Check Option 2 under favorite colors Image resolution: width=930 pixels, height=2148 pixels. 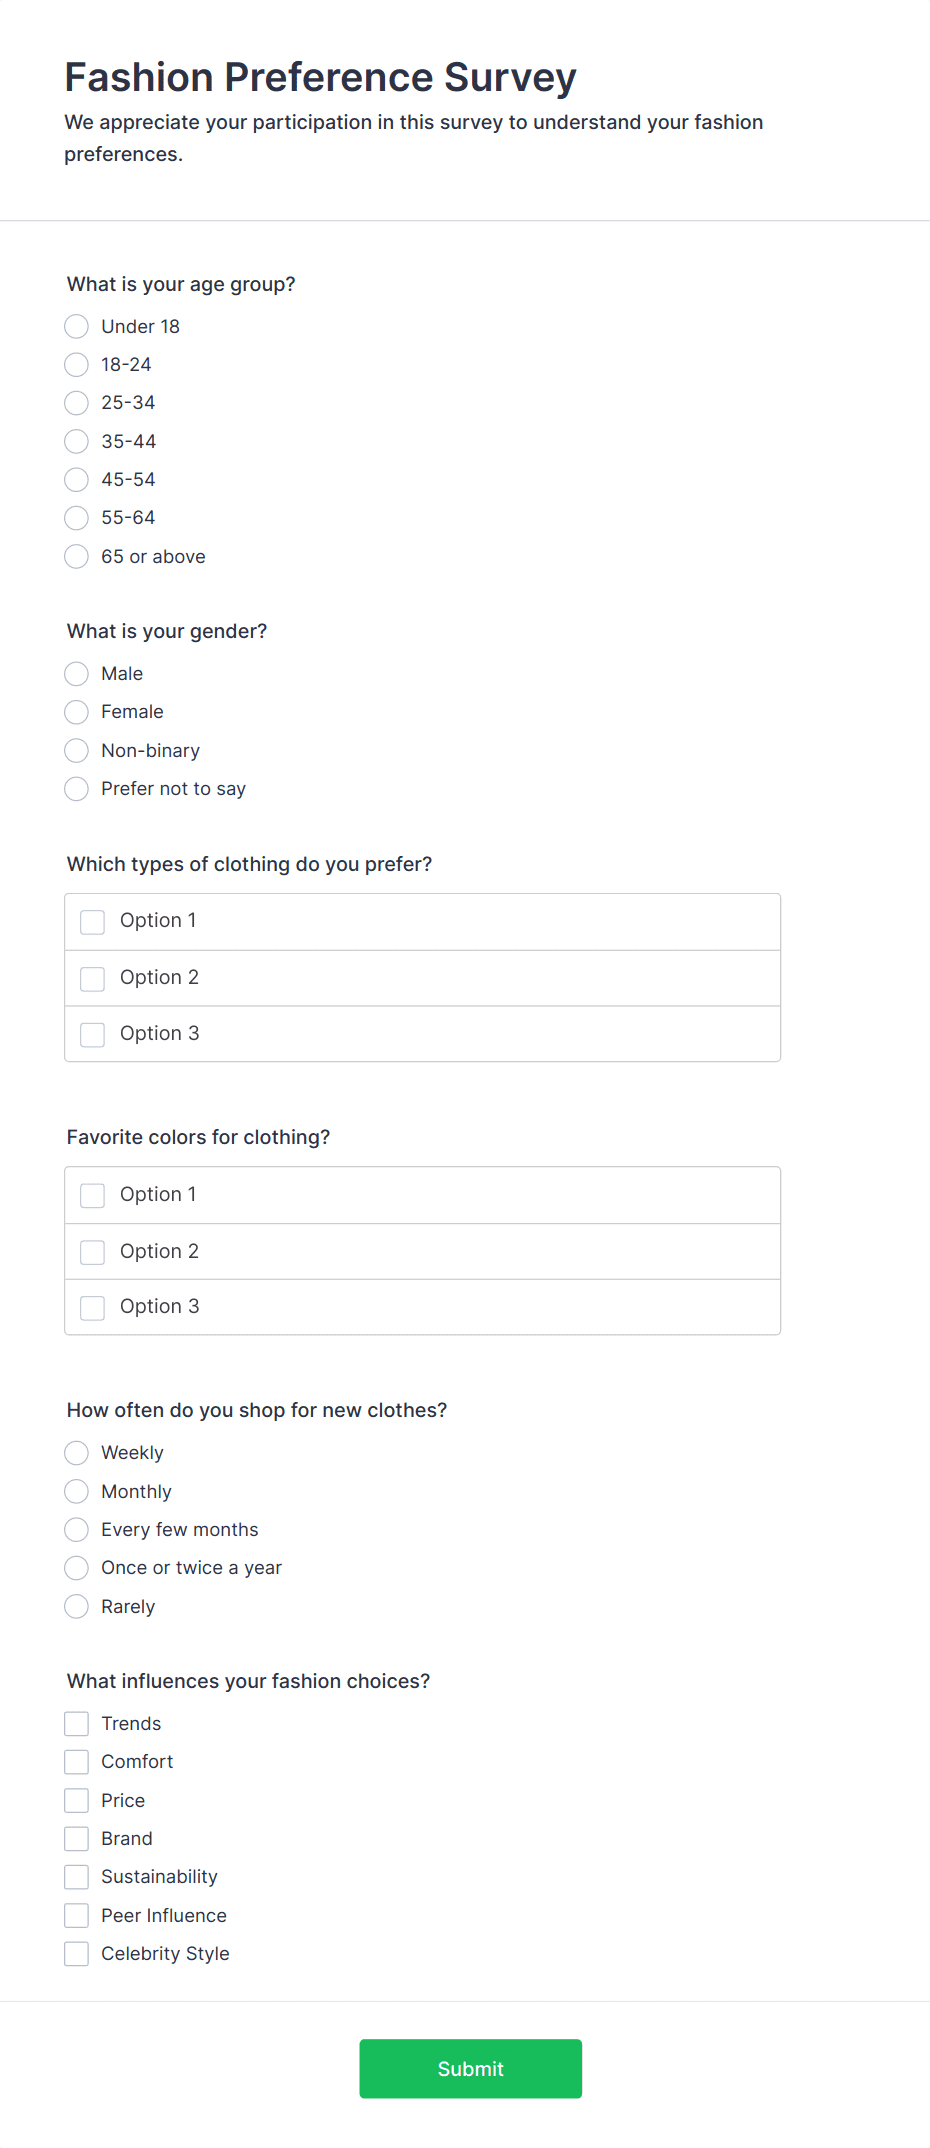click(93, 1252)
